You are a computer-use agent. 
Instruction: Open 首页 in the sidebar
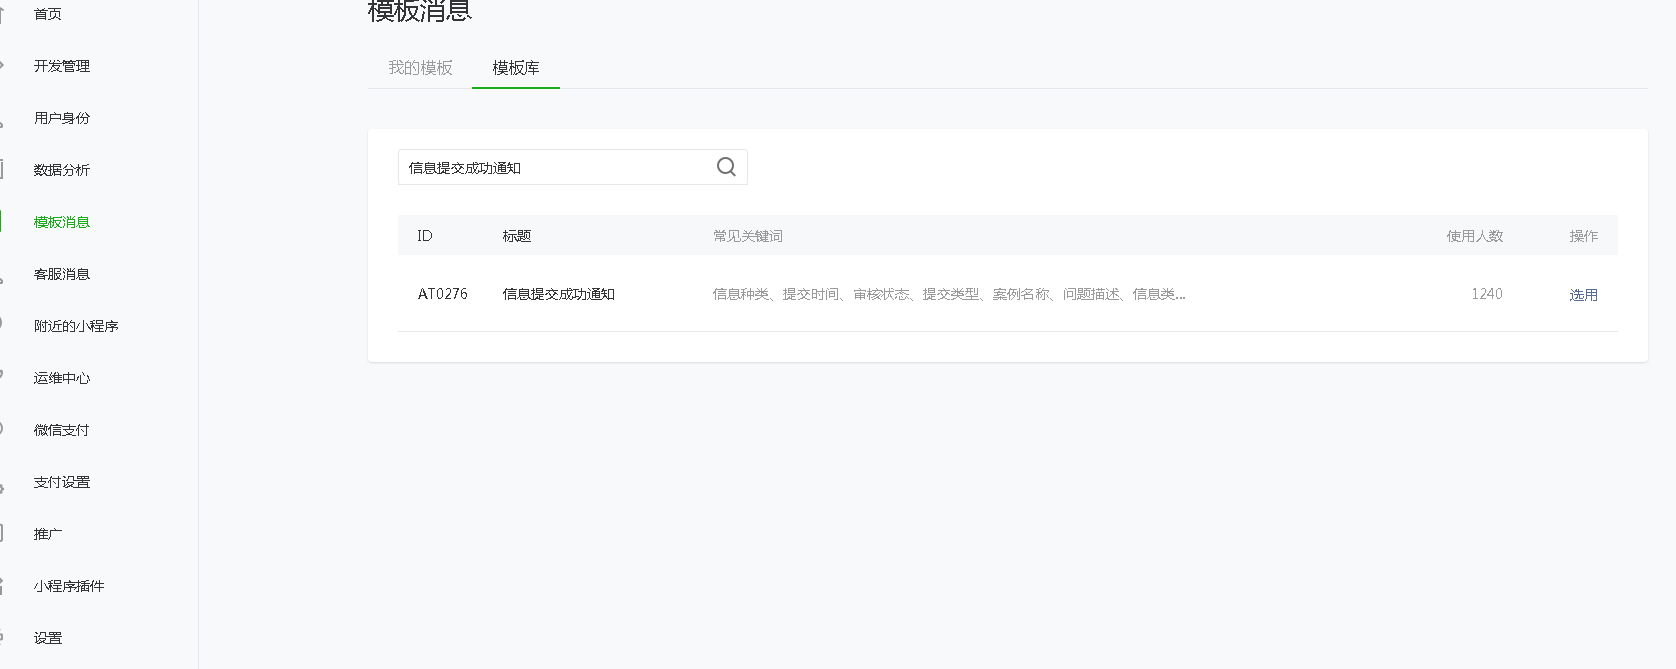coord(48,14)
